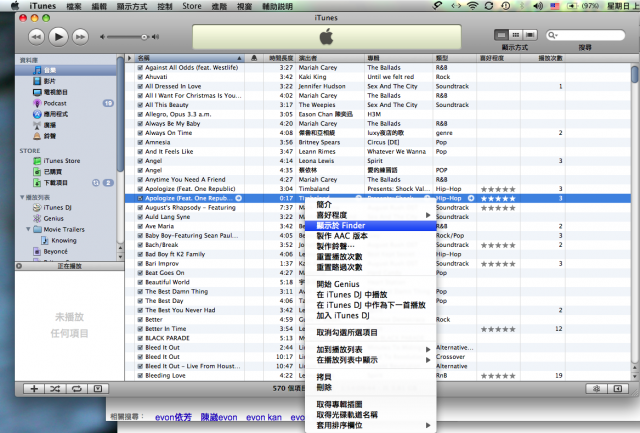
Task: Sort by Name column header
Action: click(x=189, y=58)
